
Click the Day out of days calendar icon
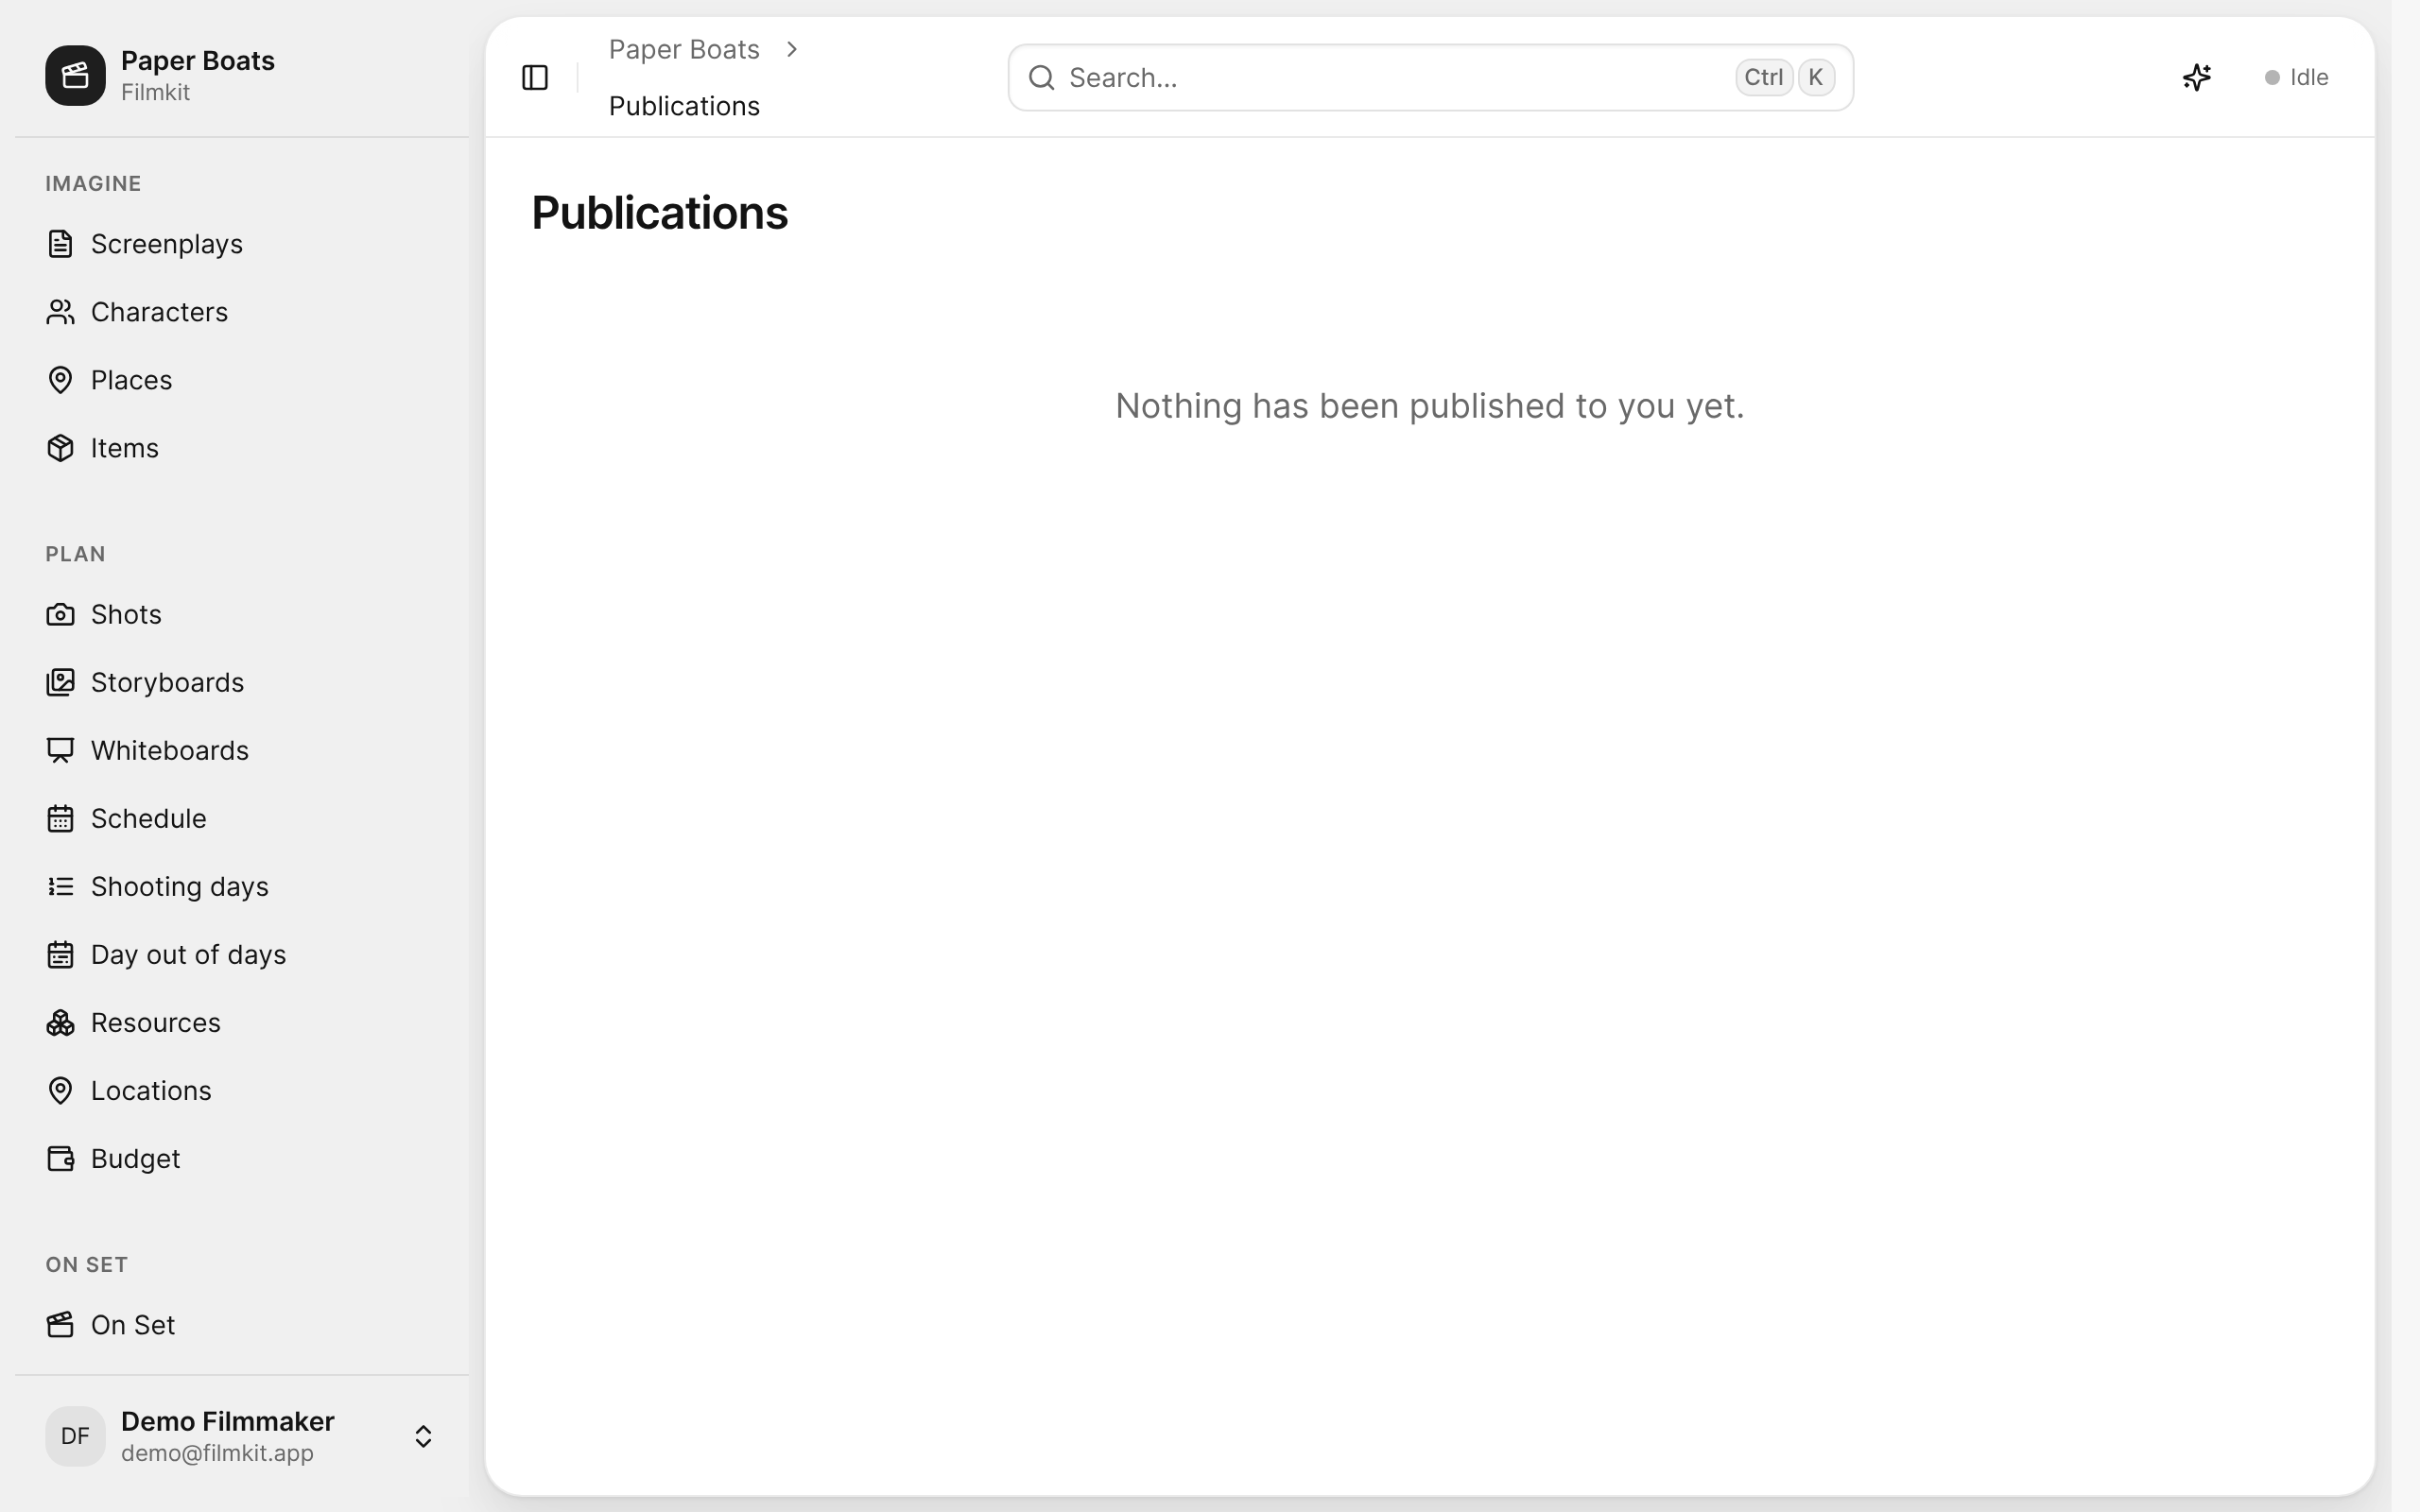click(60, 954)
